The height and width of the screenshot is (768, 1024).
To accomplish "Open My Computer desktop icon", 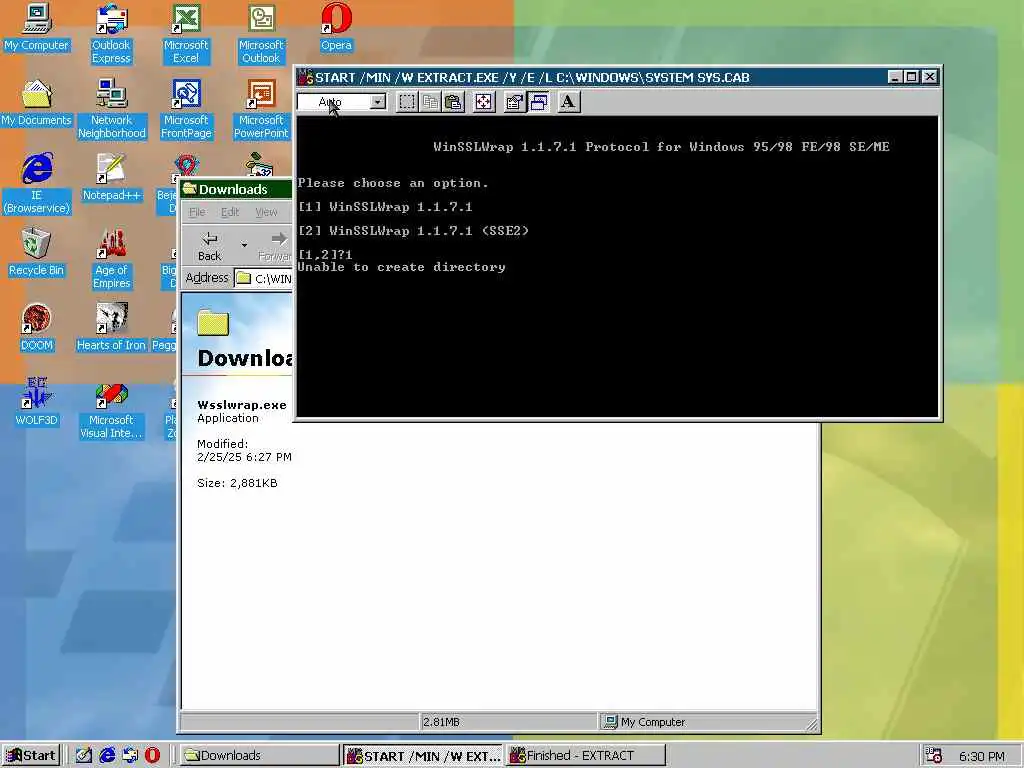I will pos(36,27).
